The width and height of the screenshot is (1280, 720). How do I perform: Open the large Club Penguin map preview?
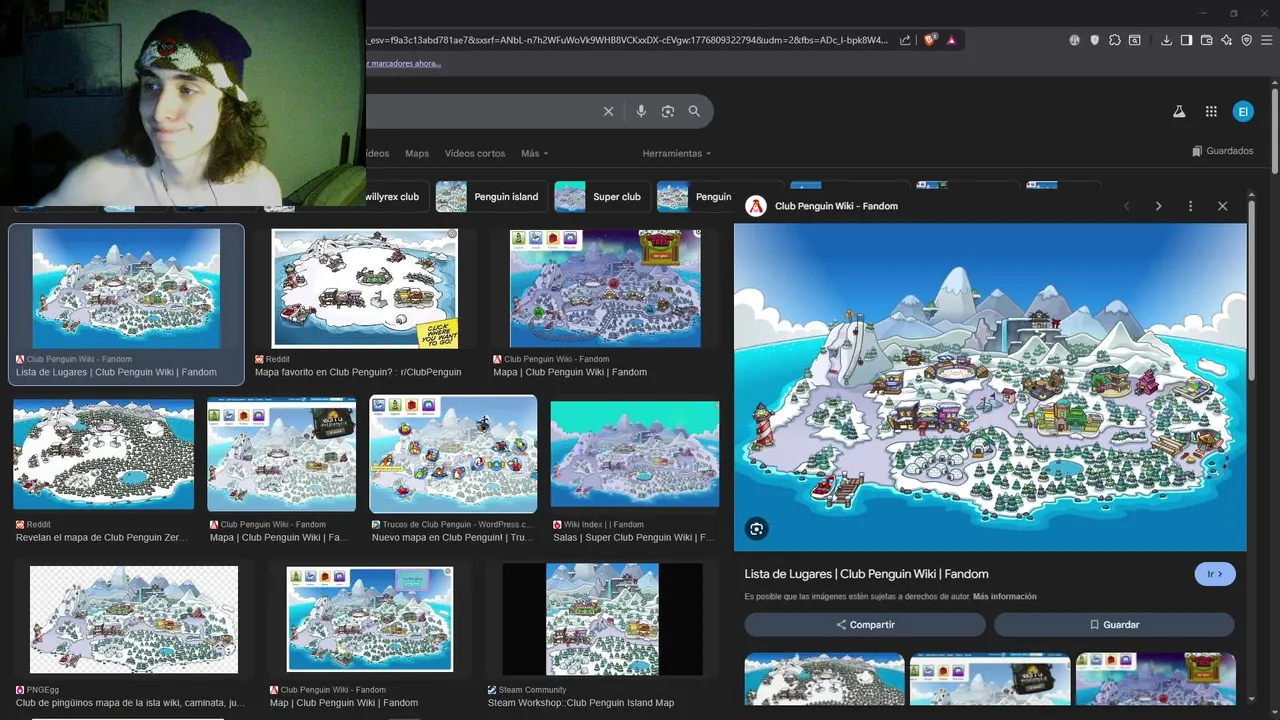[990, 387]
